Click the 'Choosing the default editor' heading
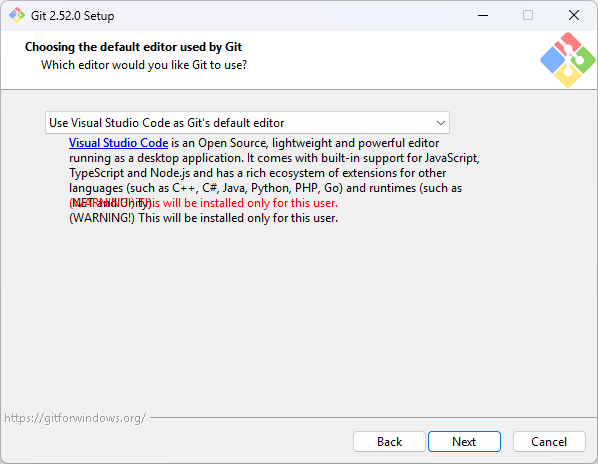This screenshot has width=598, height=464. [x=133, y=47]
